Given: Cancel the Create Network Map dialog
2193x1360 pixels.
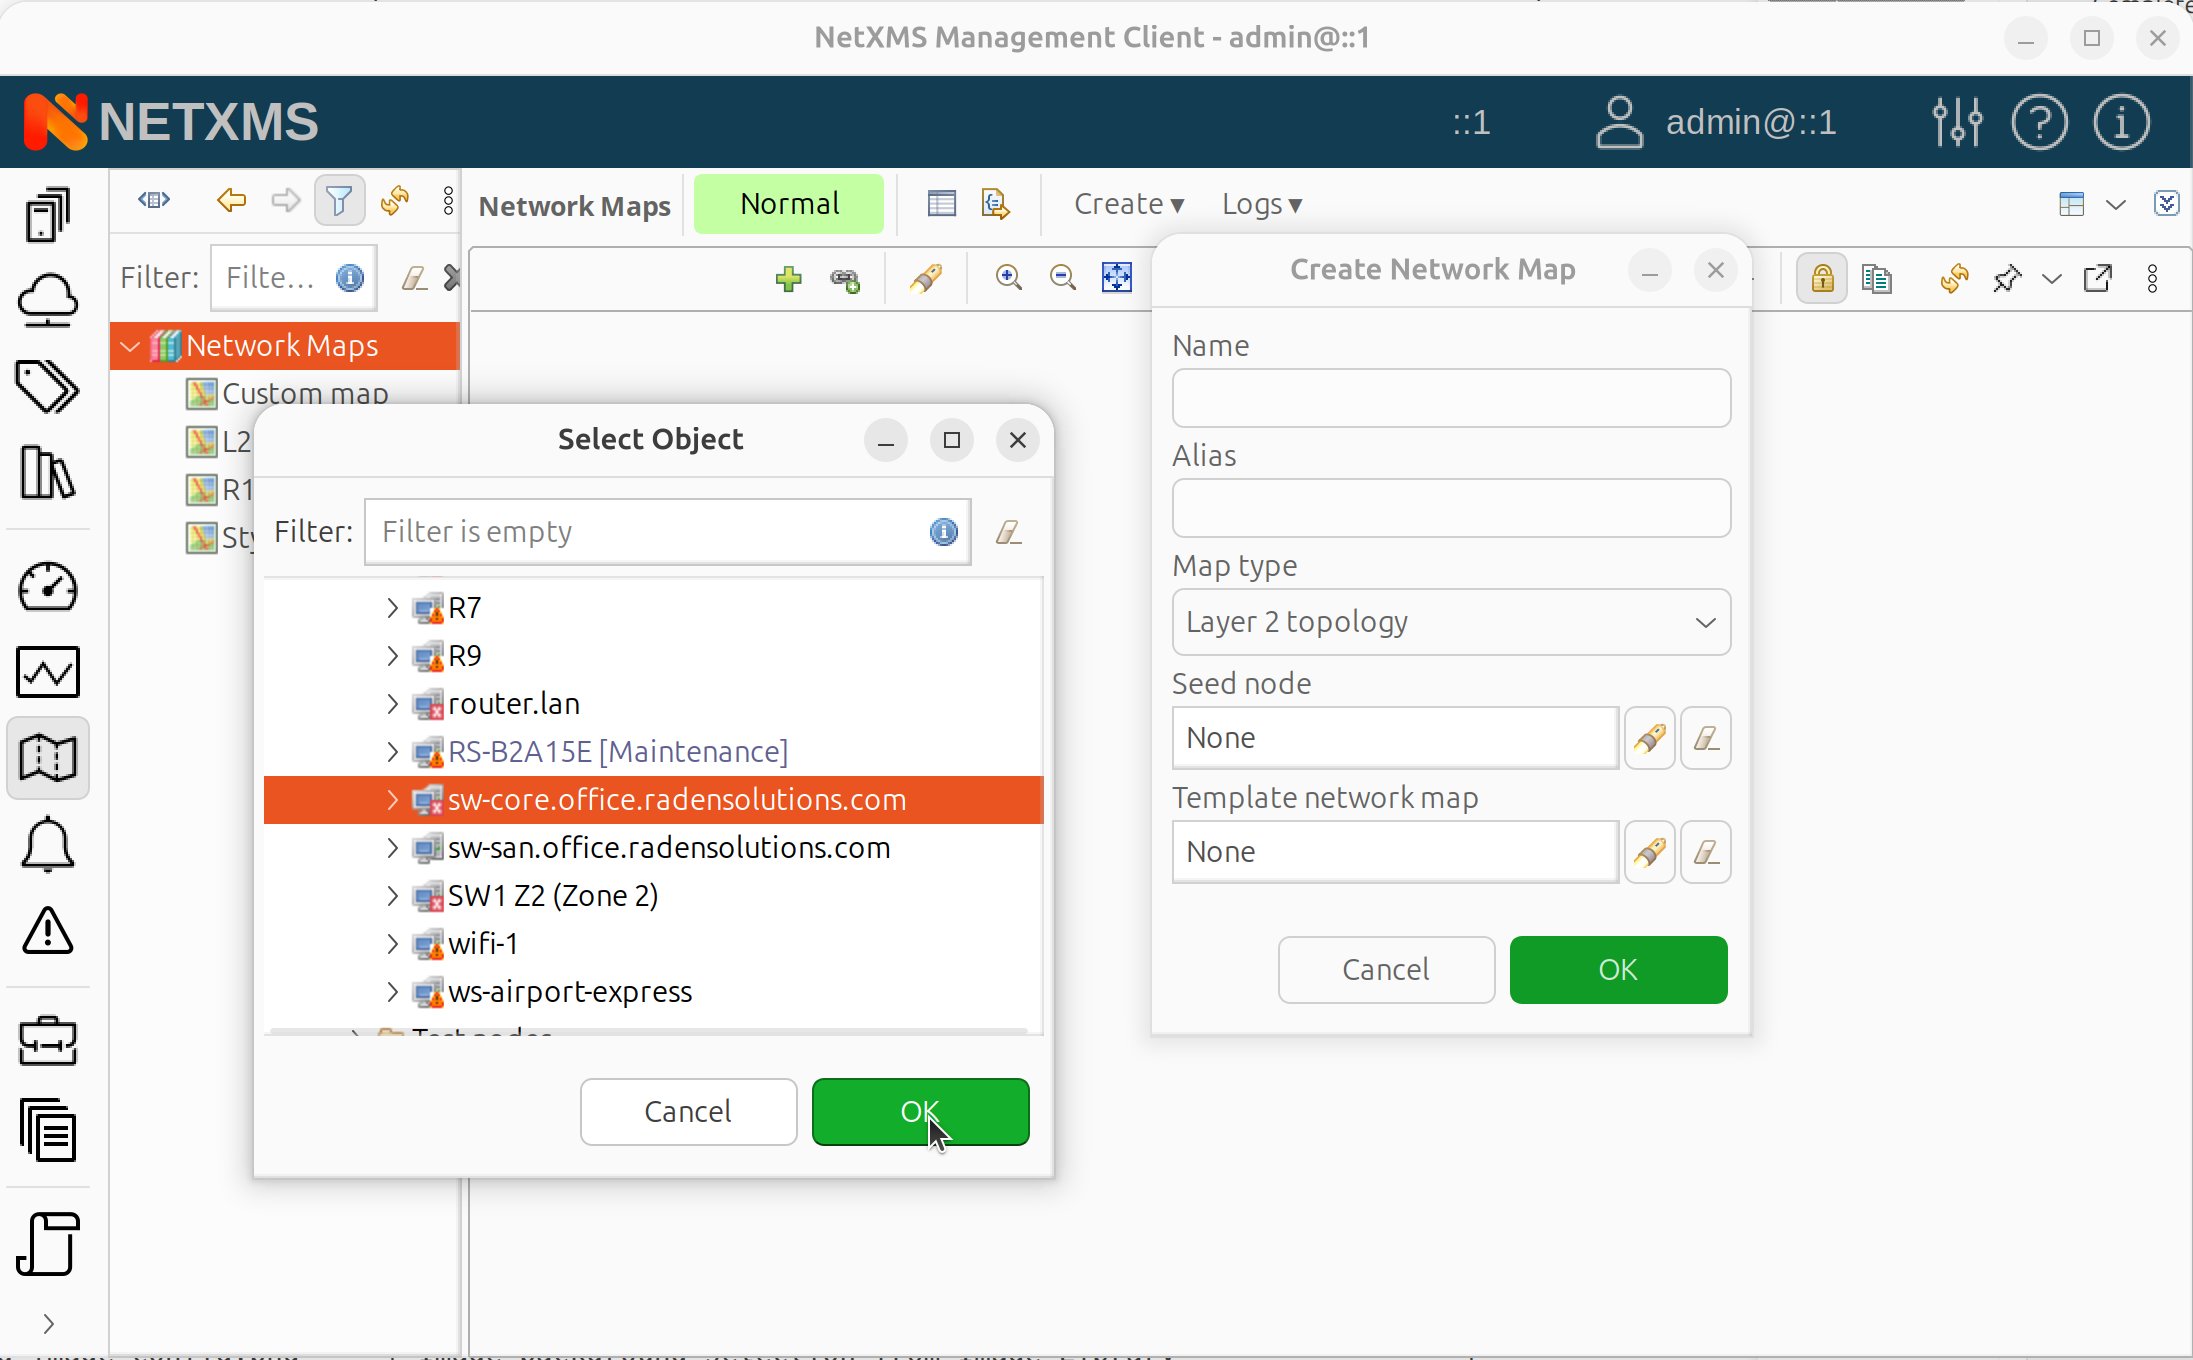Looking at the screenshot, I should (x=1385, y=969).
